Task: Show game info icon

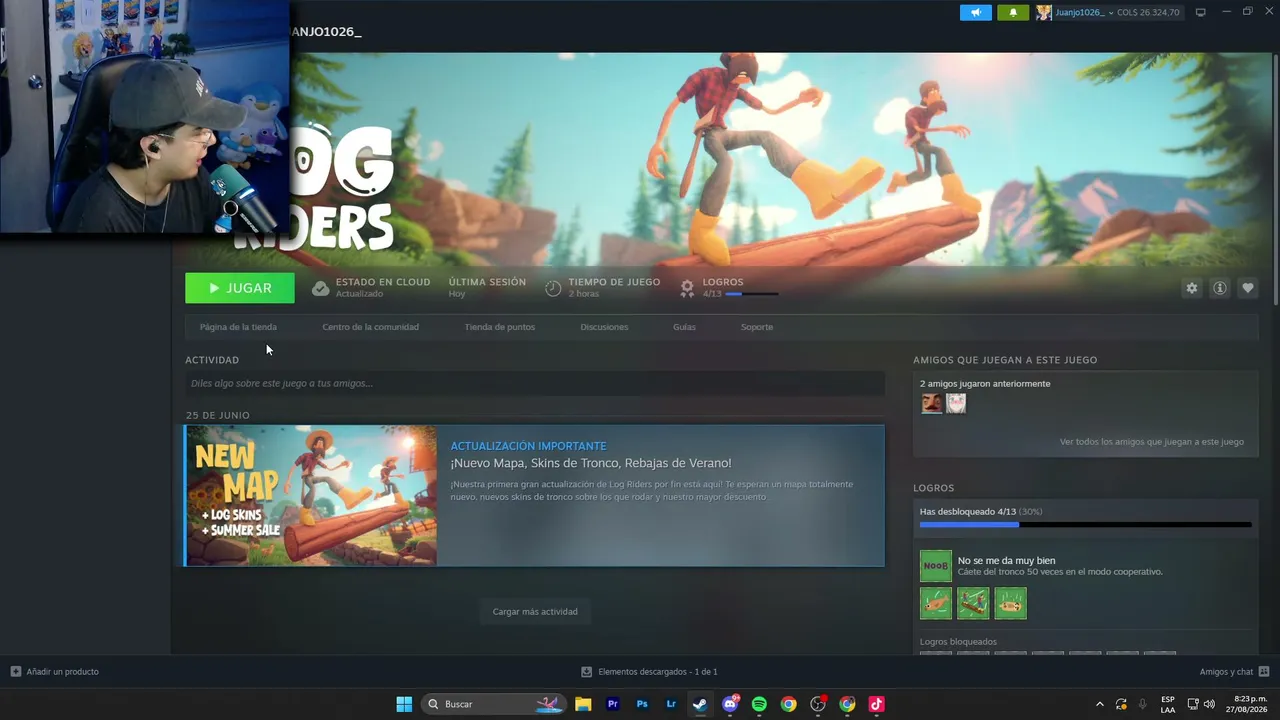Action: tap(1220, 288)
